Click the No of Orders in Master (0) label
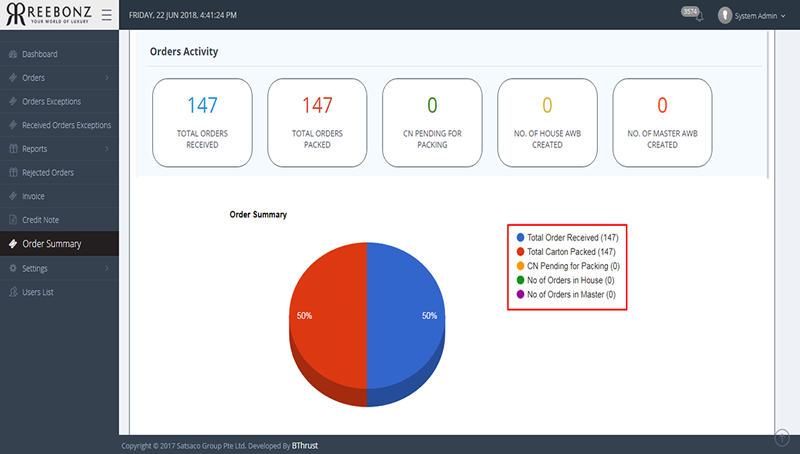The height and width of the screenshot is (454, 800). pyautogui.click(x=571, y=294)
